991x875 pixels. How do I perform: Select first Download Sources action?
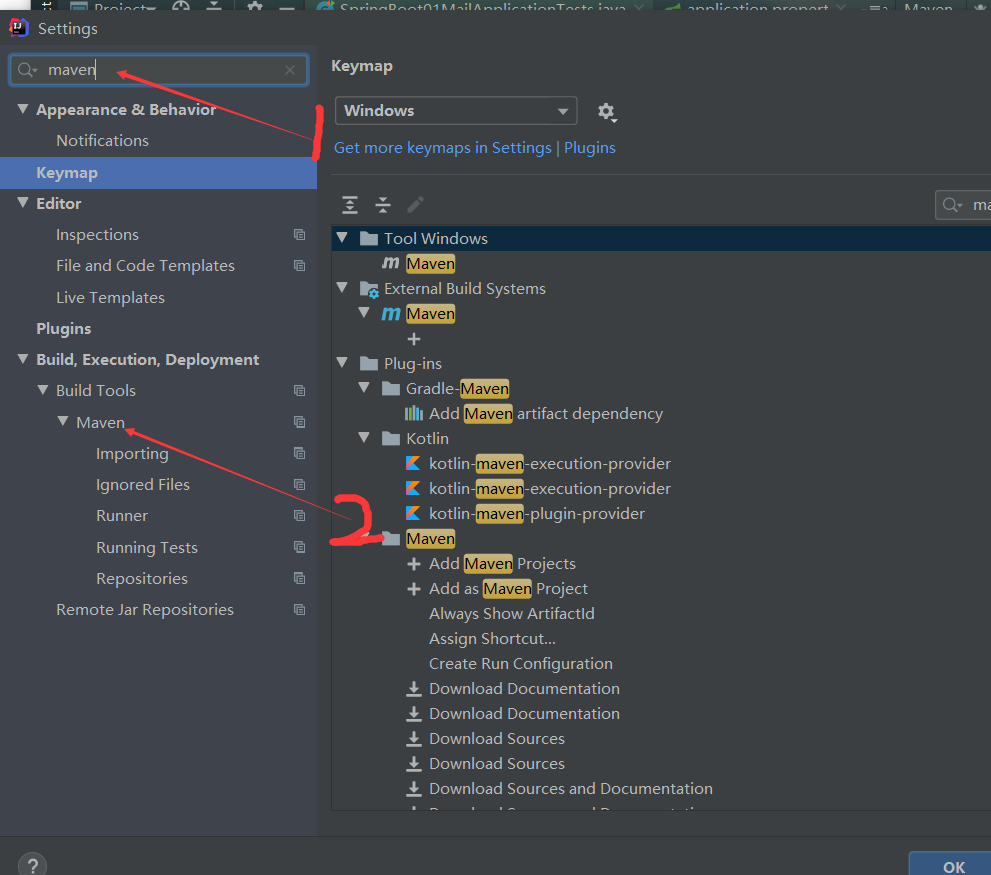pyautogui.click(x=497, y=738)
